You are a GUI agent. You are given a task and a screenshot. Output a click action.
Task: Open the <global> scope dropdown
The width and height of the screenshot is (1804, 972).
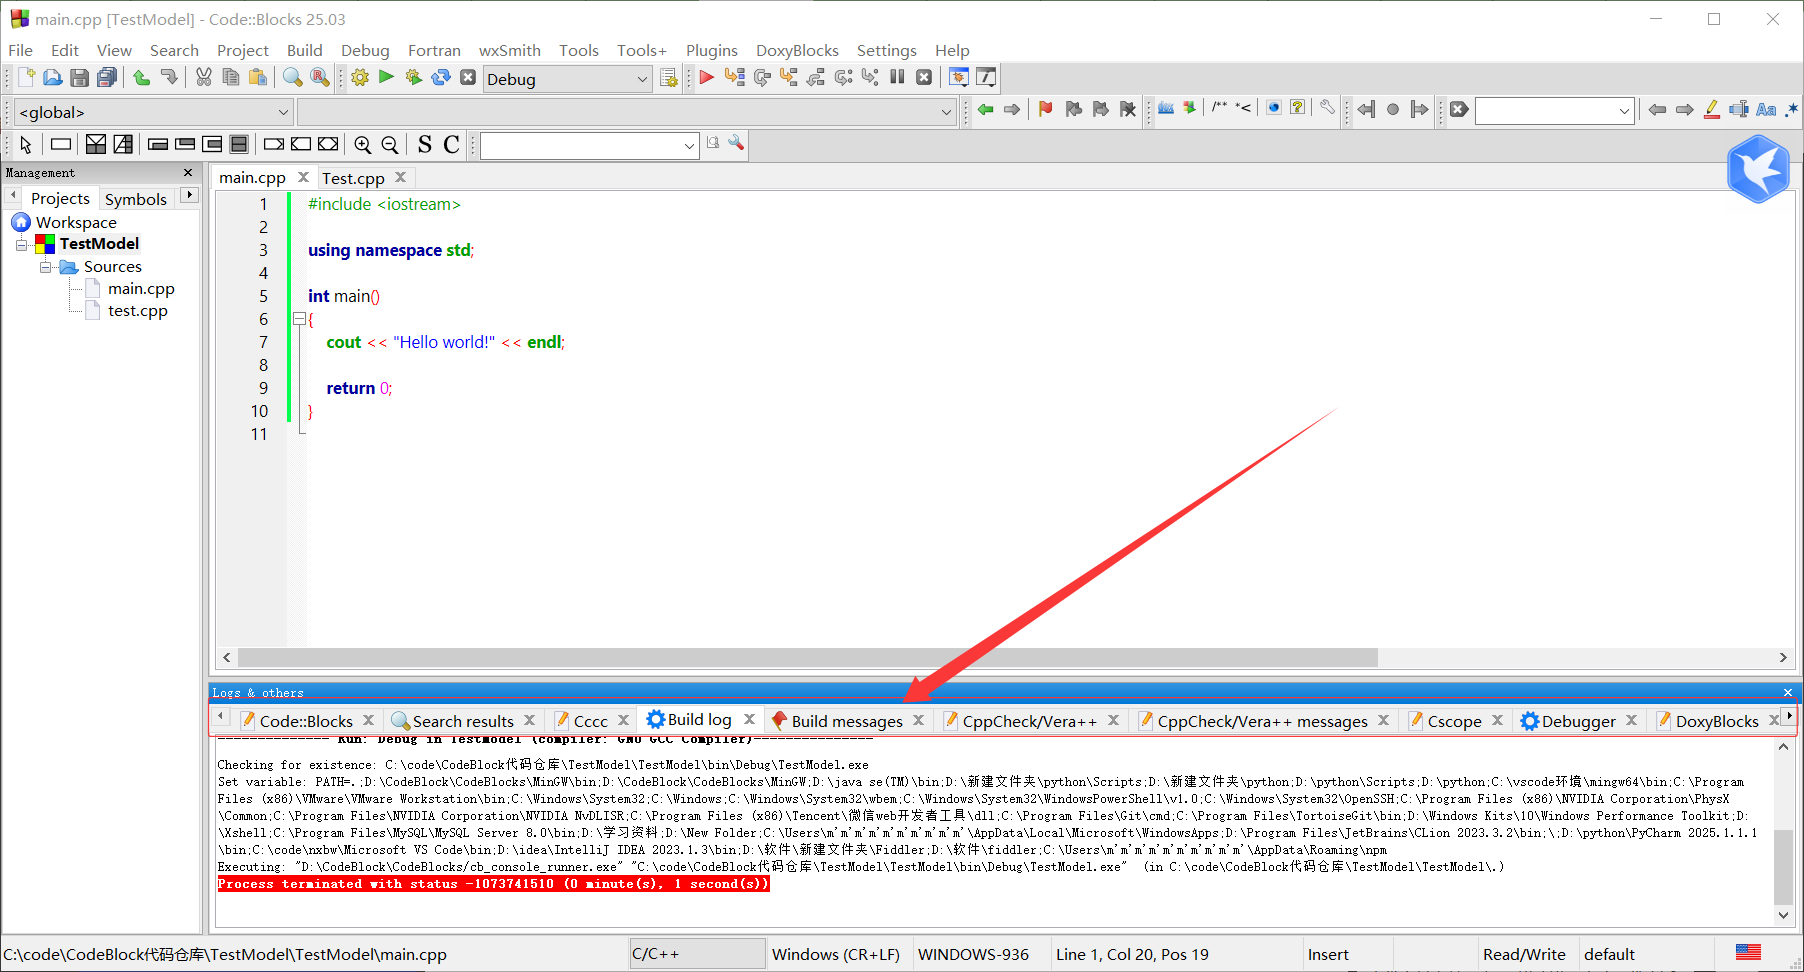tap(283, 112)
